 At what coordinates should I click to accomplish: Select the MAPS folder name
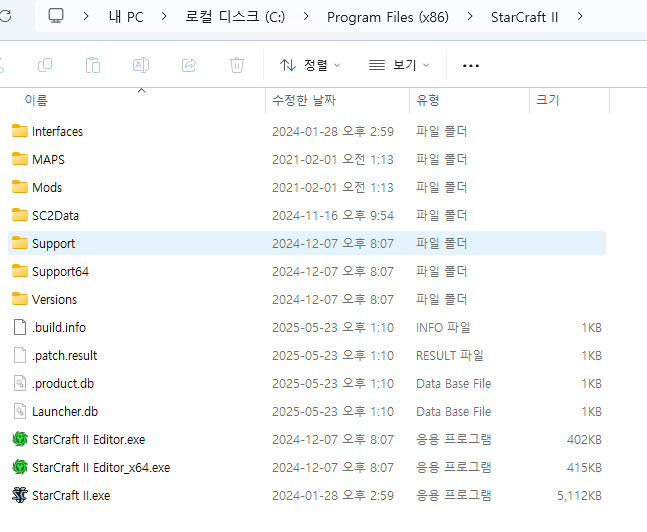point(48,159)
